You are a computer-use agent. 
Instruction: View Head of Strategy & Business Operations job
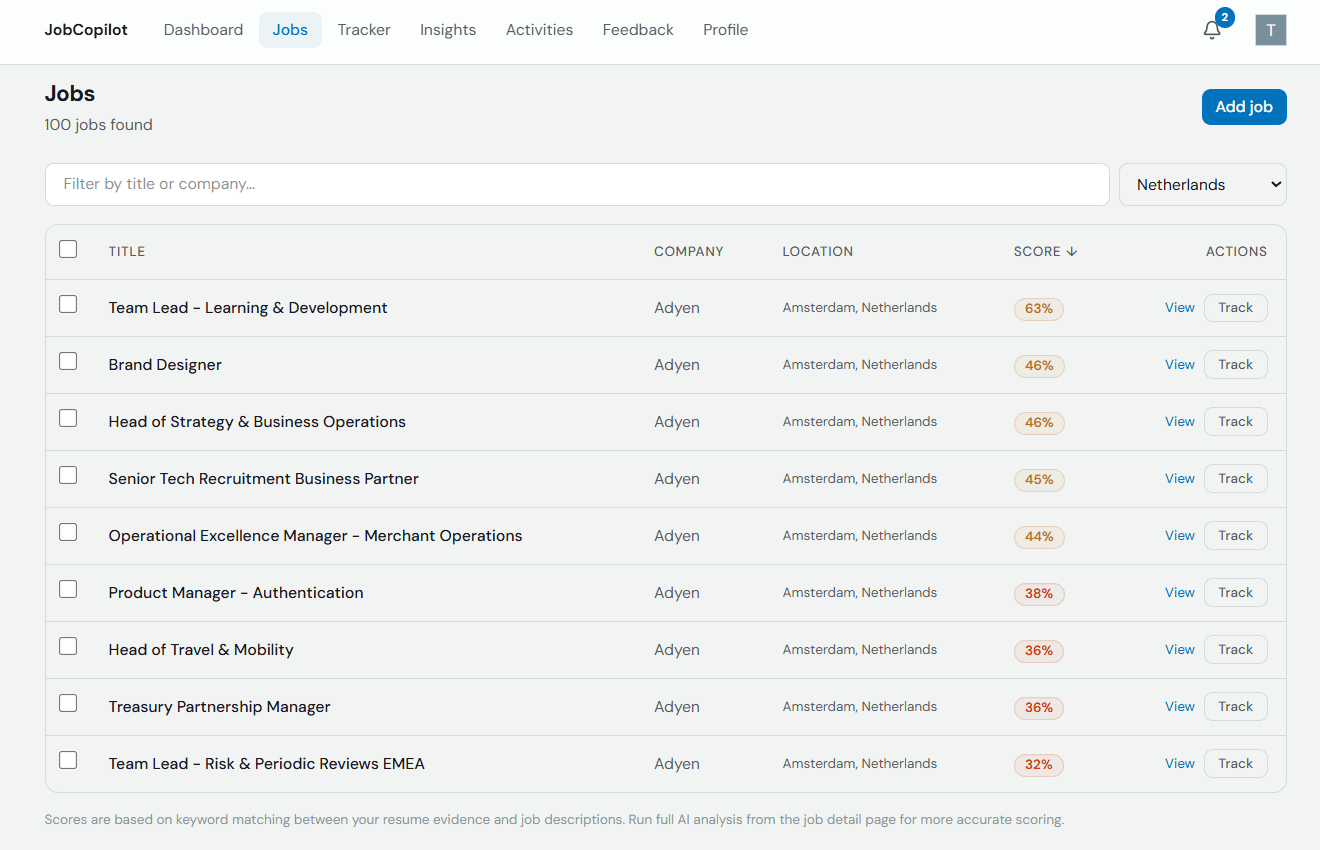1179,422
